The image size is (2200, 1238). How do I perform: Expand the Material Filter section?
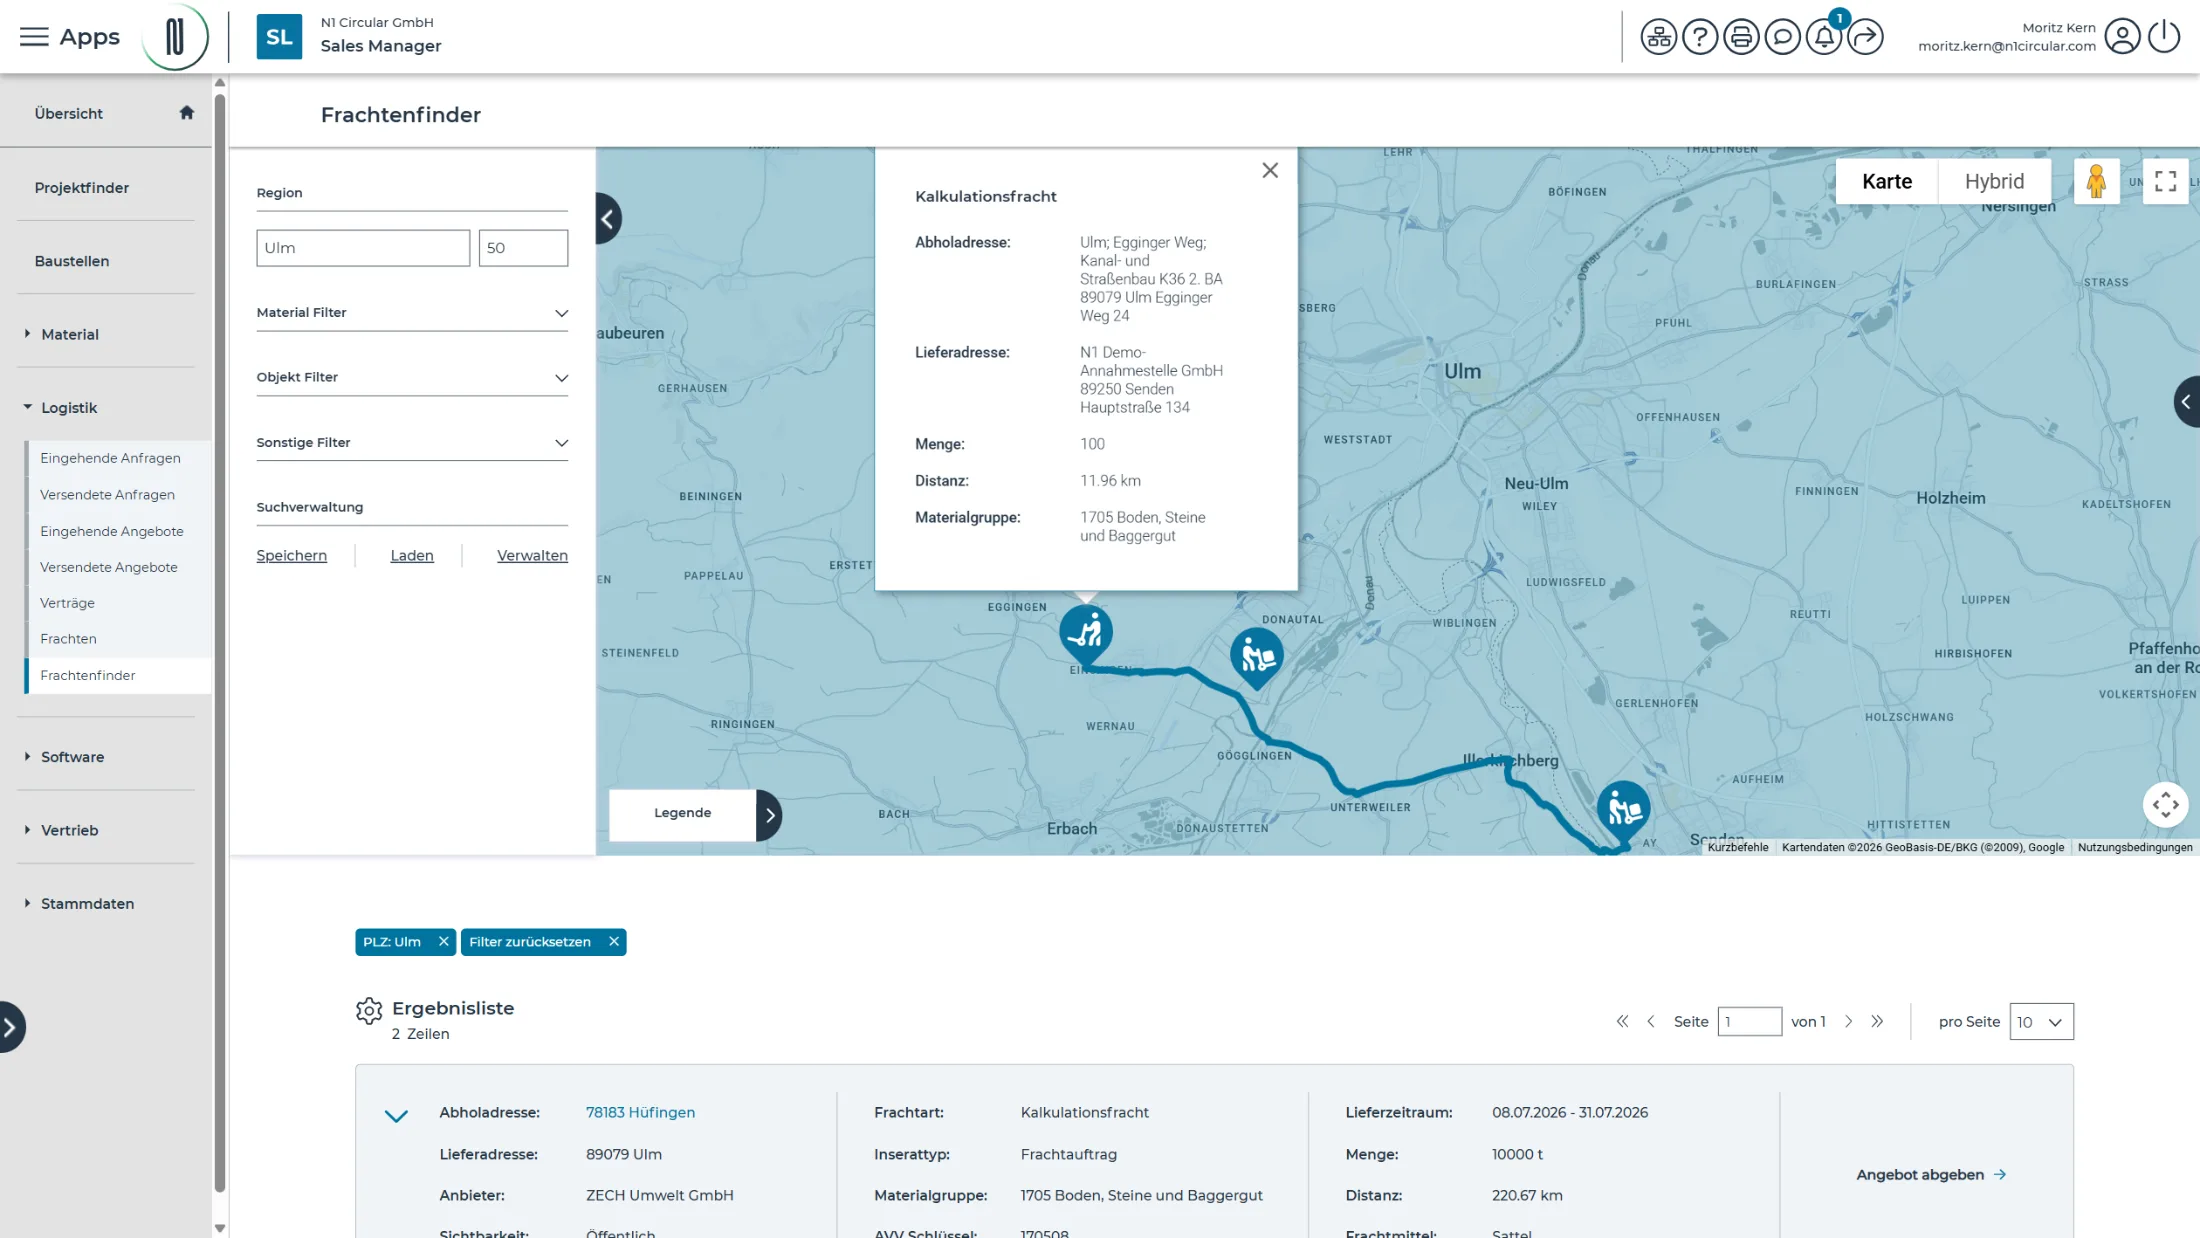[412, 313]
